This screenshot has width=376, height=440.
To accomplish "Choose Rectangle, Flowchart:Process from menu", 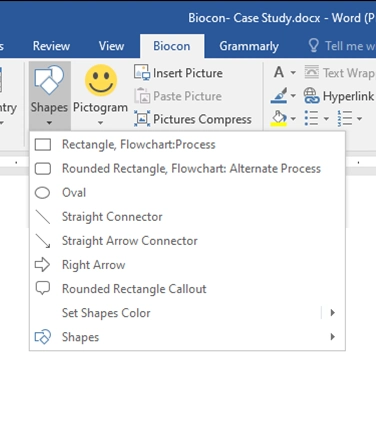I will 187,145.
